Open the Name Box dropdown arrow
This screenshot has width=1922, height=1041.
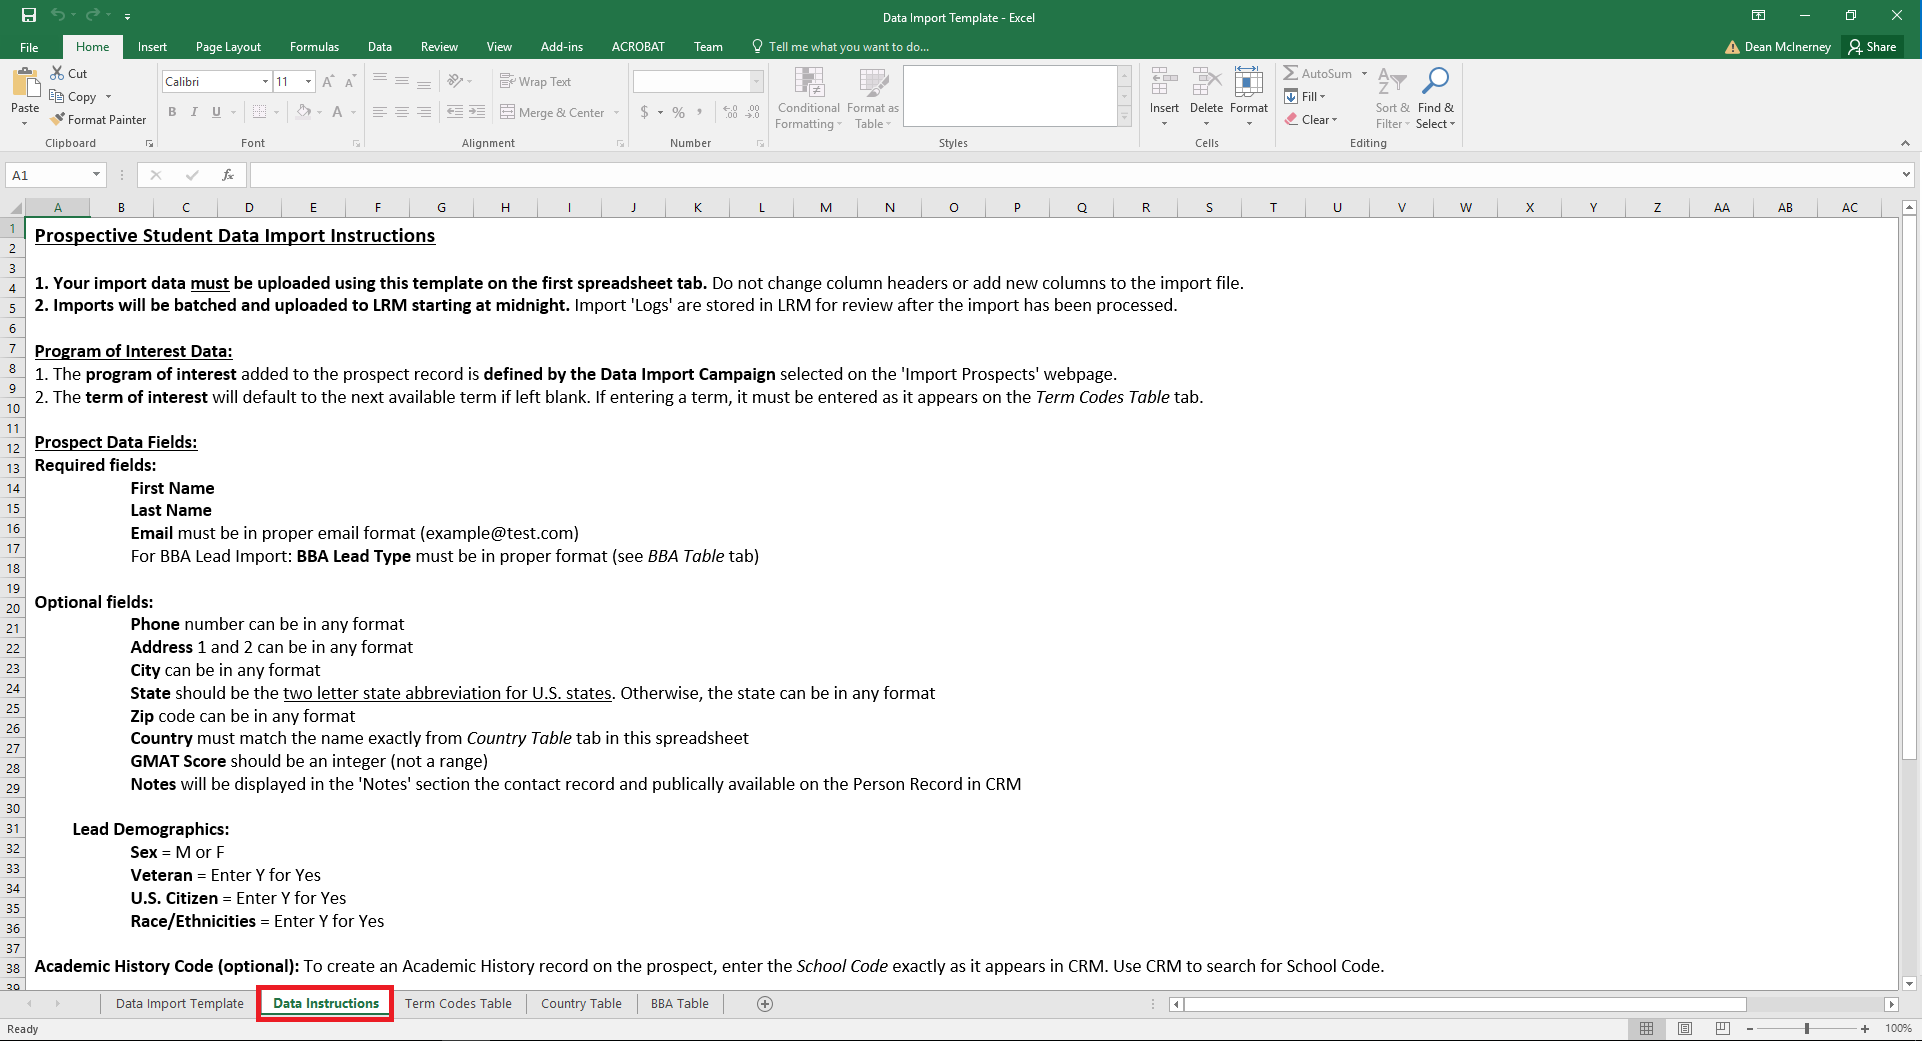(96, 175)
